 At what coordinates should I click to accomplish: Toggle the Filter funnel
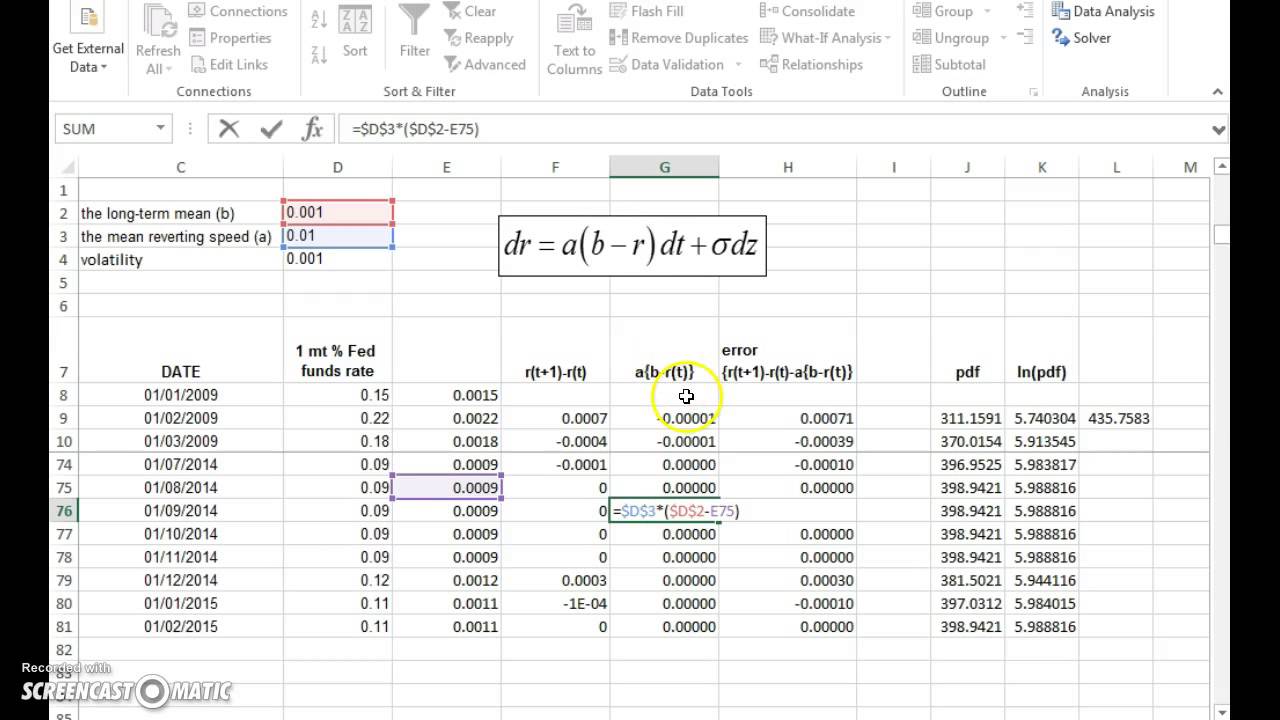(414, 30)
